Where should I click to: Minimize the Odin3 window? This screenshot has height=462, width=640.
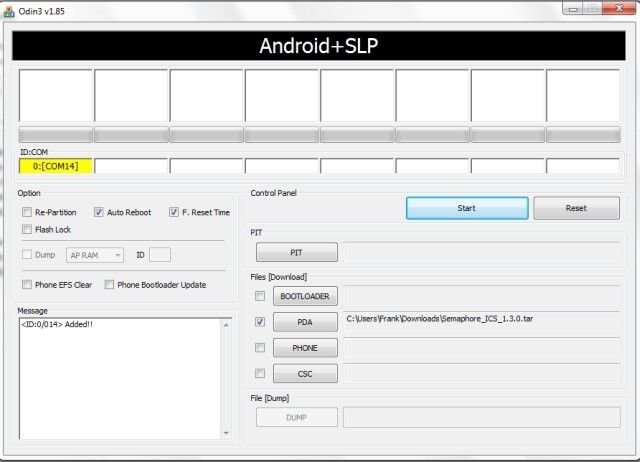(x=573, y=8)
